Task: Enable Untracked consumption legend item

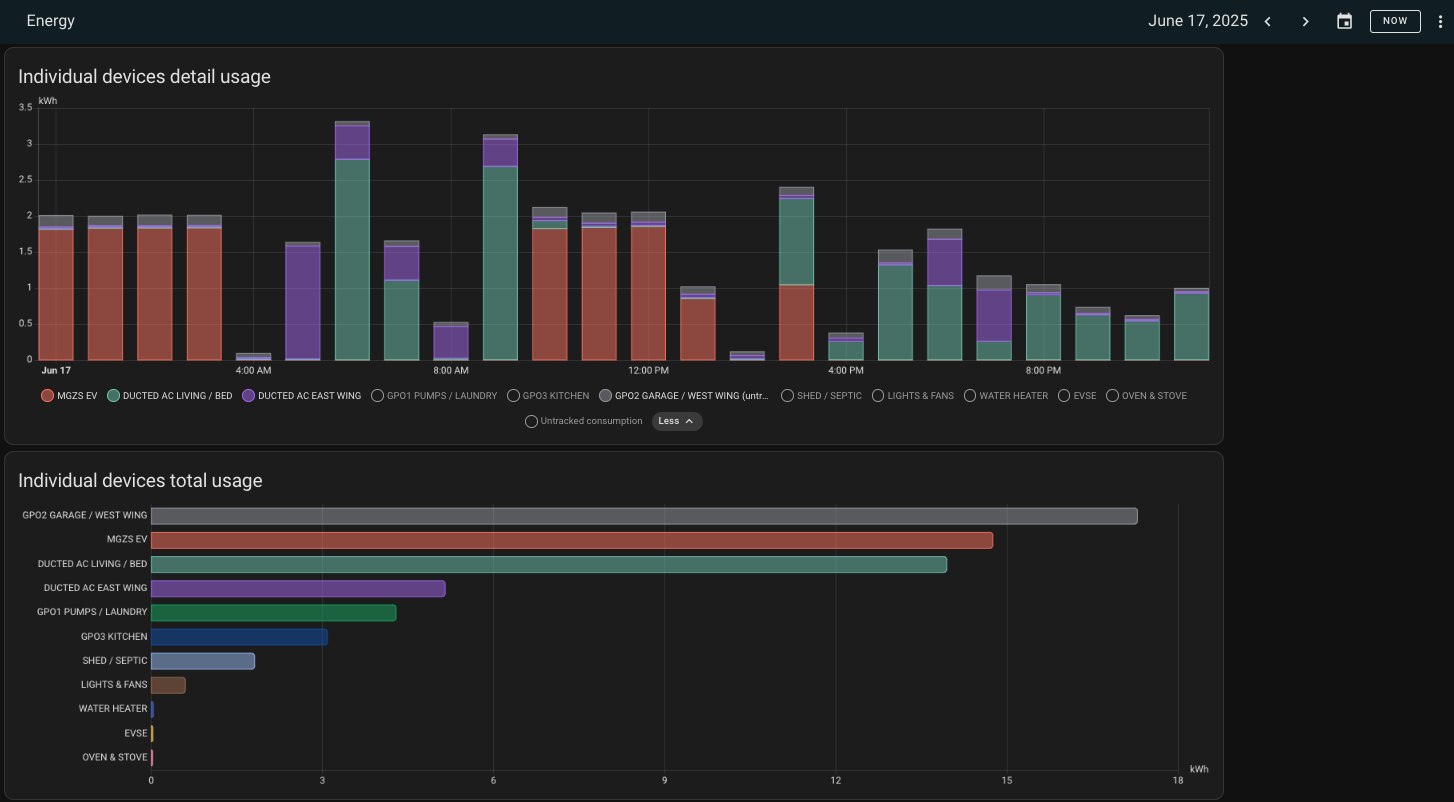Action: [584, 421]
